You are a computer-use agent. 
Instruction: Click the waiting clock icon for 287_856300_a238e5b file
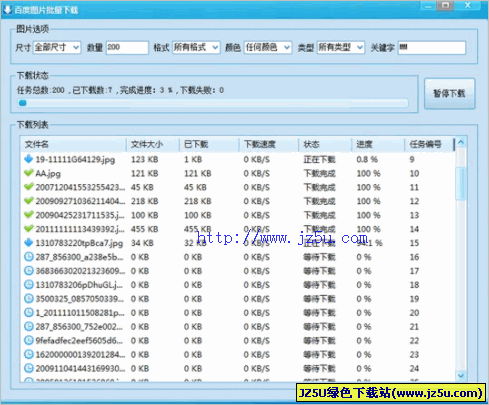[x=29, y=257]
